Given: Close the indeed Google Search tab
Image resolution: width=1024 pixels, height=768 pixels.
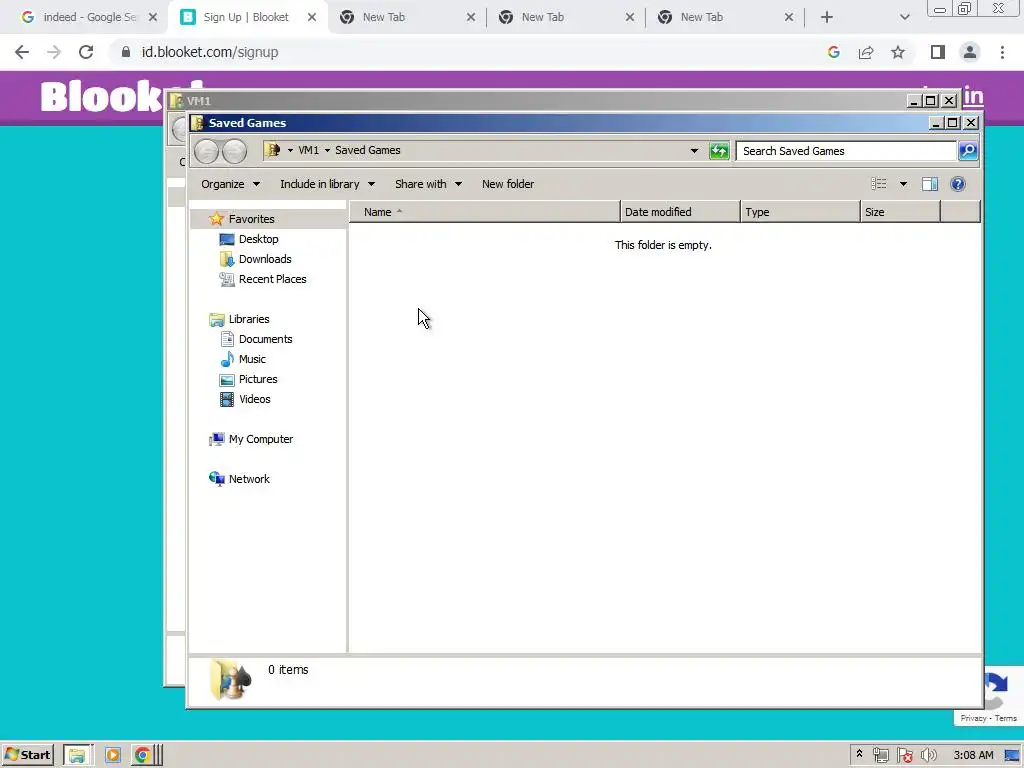Looking at the screenshot, I should tap(153, 17).
